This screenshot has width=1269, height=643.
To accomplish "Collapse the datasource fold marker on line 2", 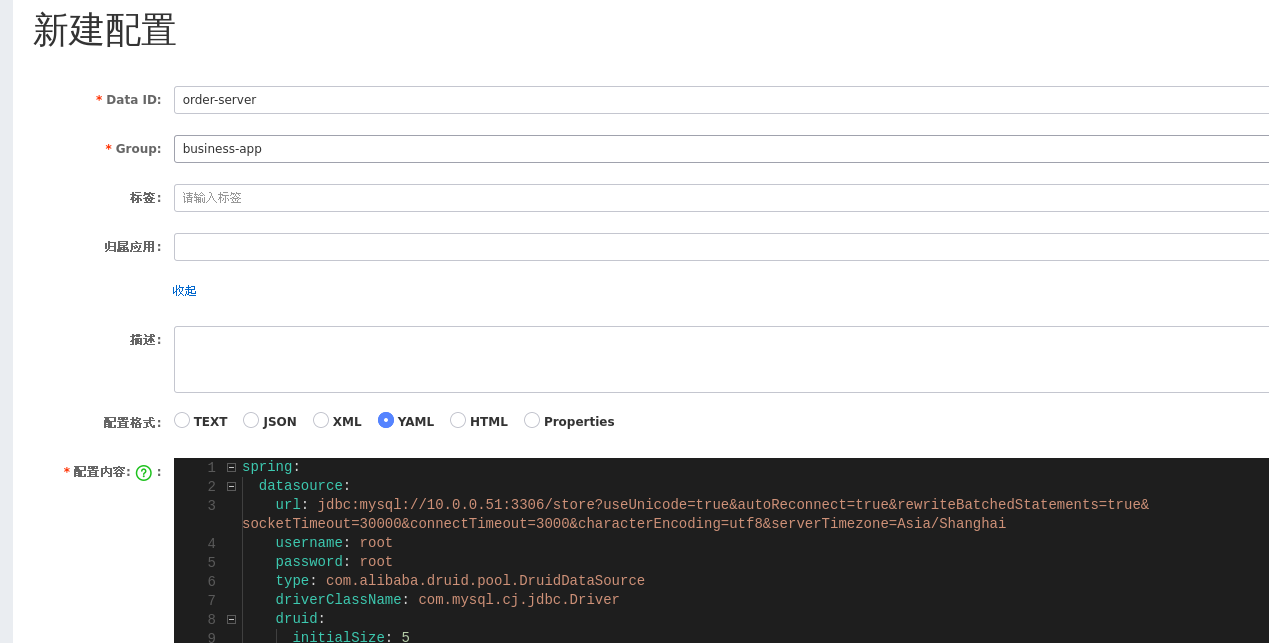I will pyautogui.click(x=231, y=486).
